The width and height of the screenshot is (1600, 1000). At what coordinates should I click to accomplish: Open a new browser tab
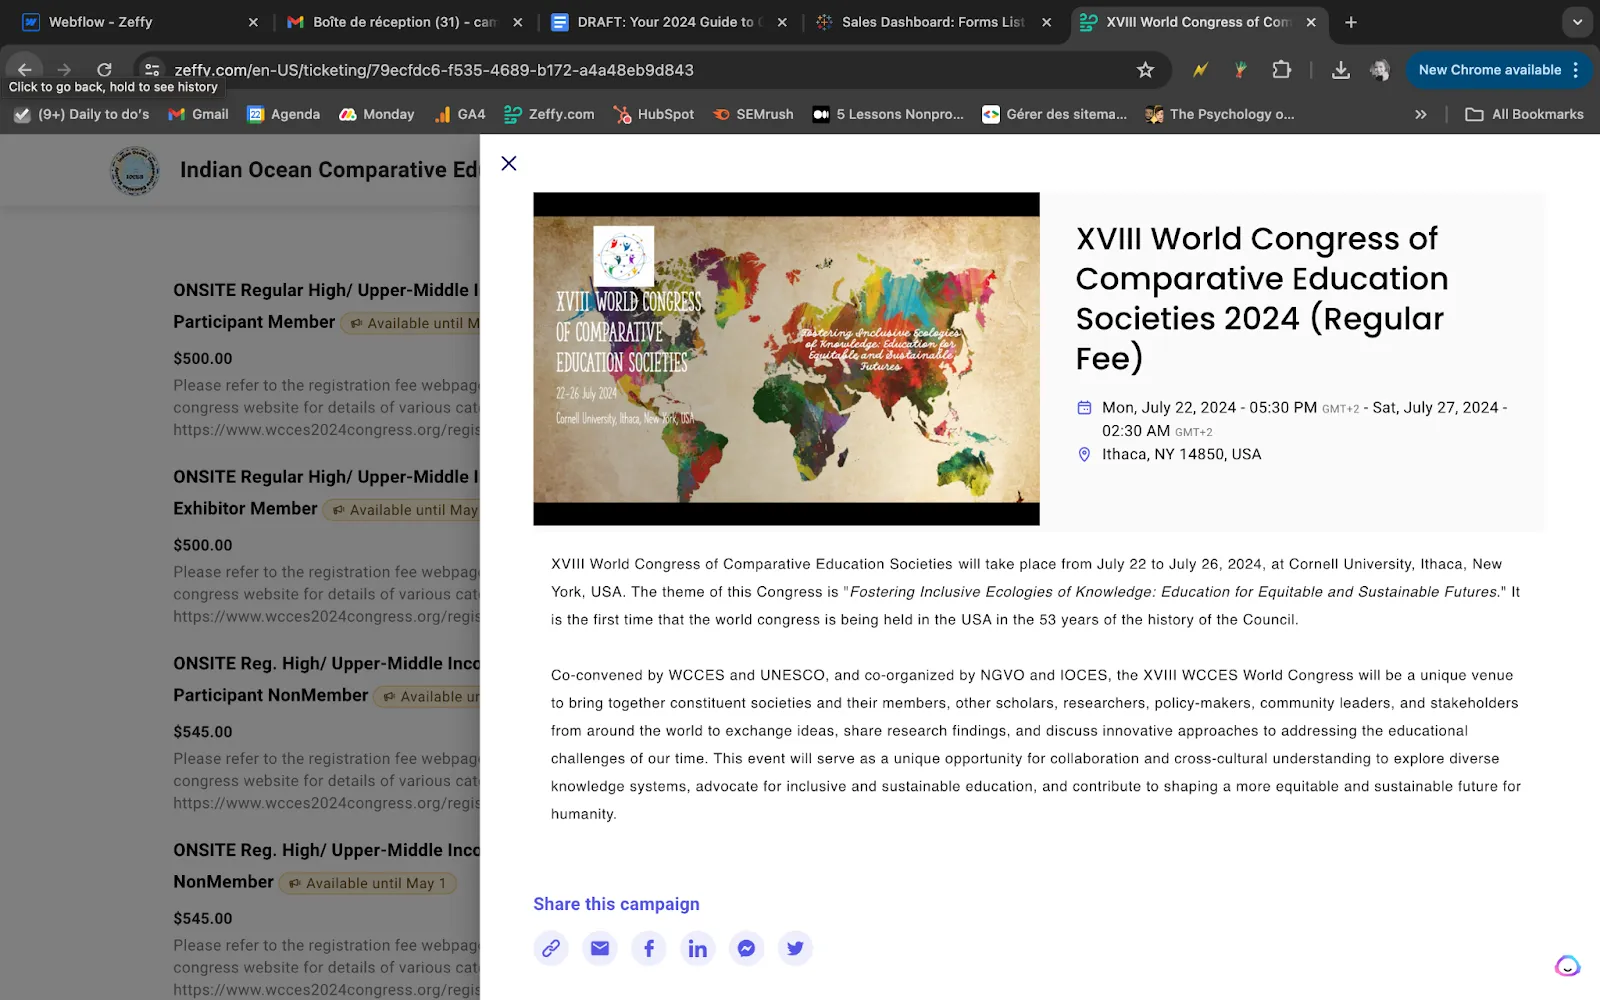pyautogui.click(x=1351, y=22)
